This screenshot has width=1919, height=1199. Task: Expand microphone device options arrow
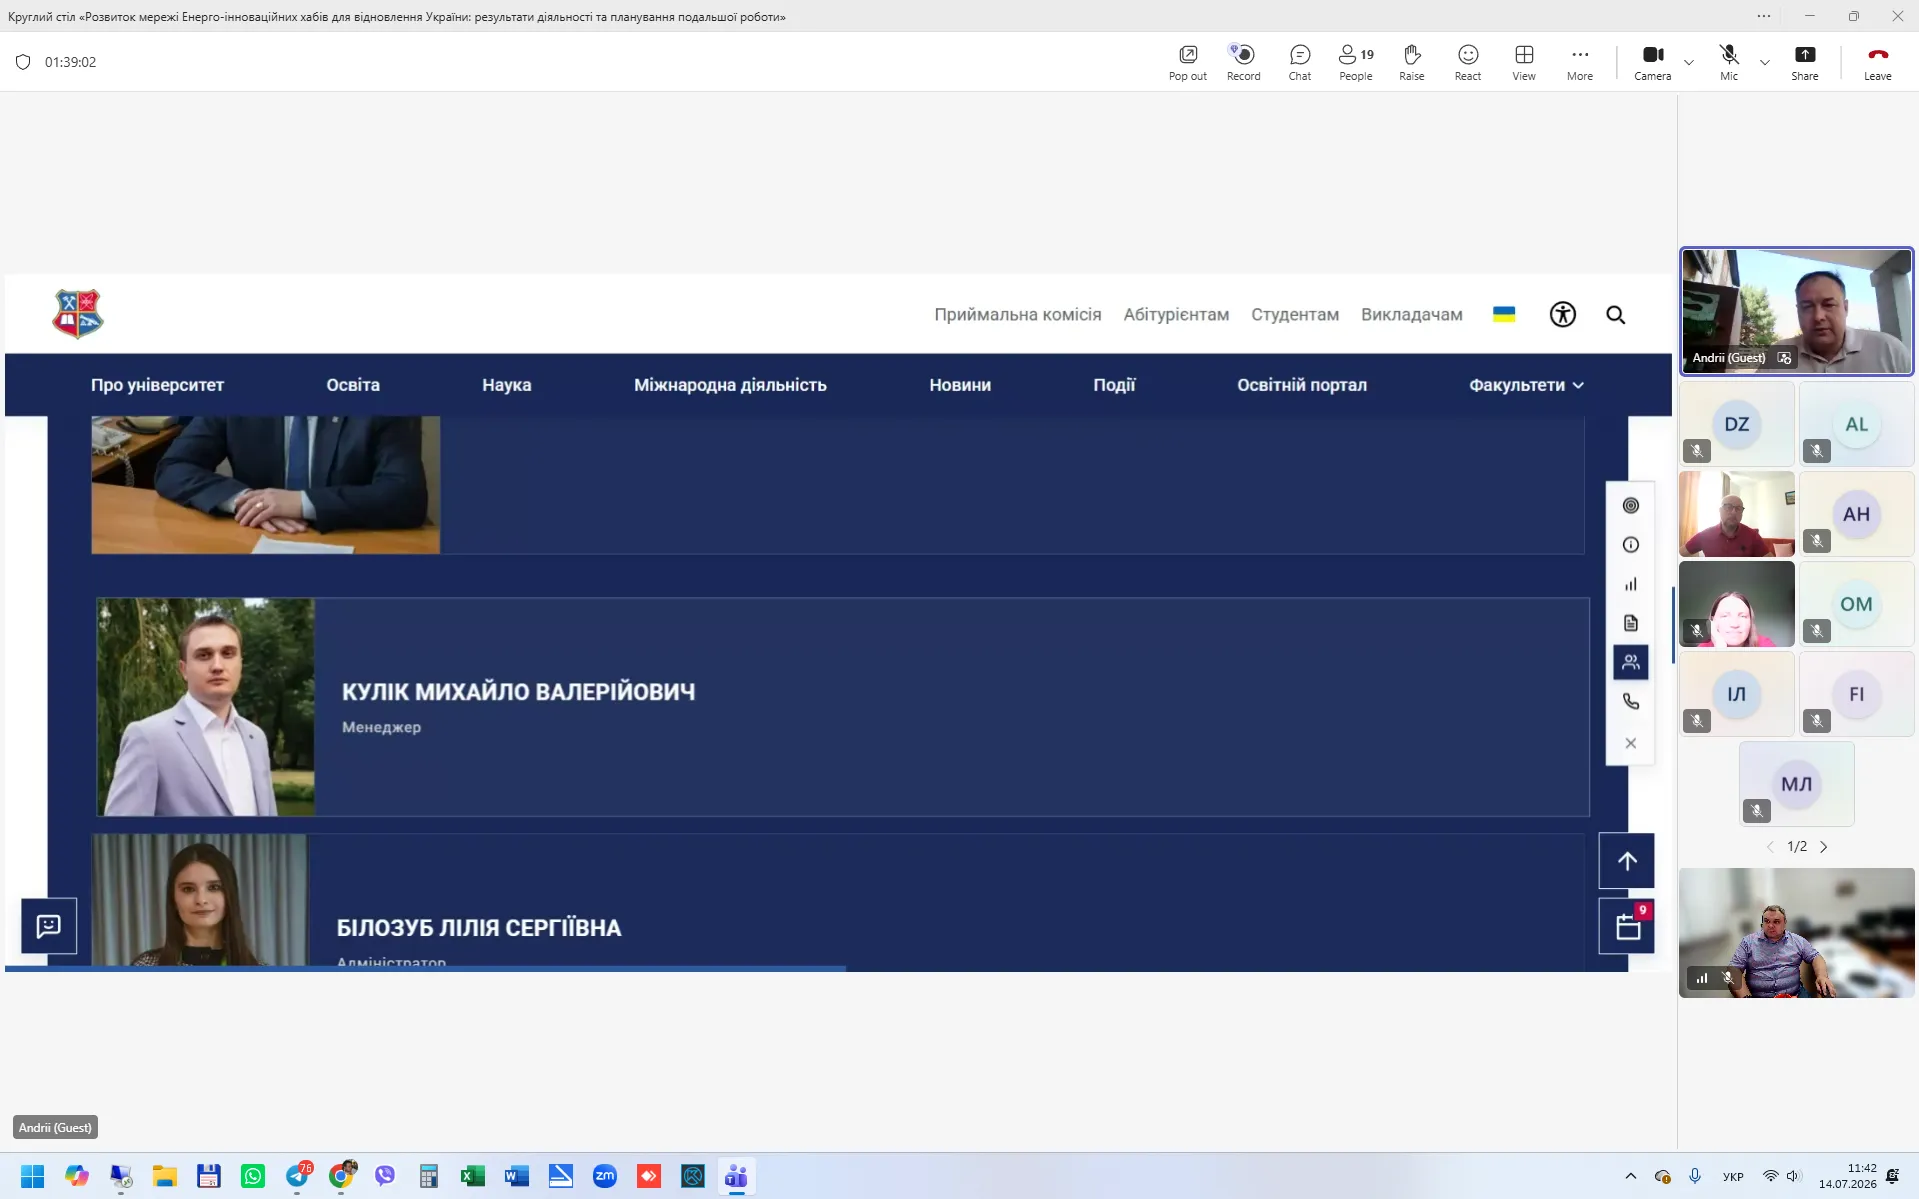1765,62
